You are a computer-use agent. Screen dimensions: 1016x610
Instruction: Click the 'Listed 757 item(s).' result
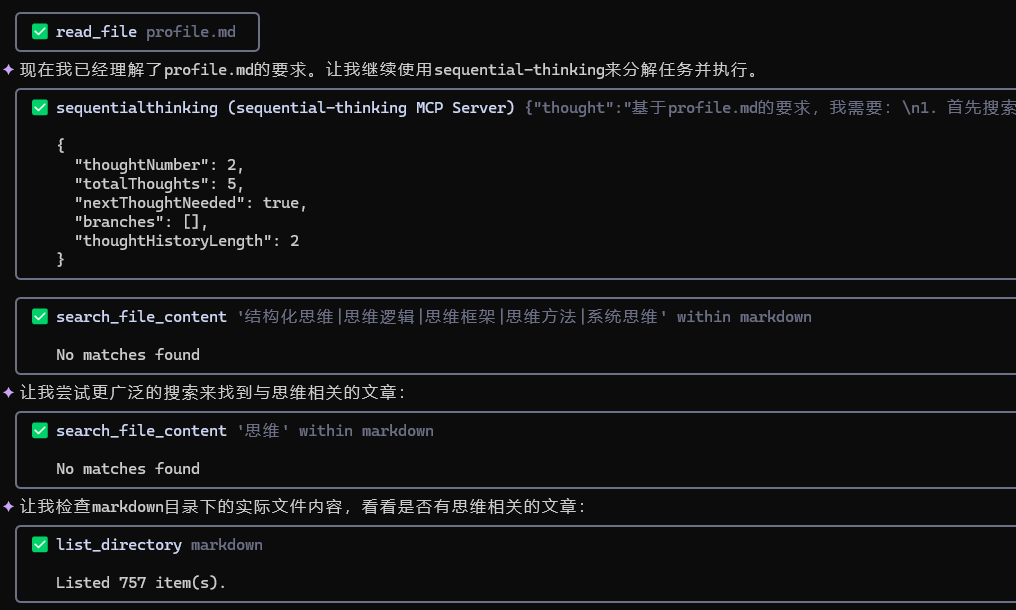141,583
